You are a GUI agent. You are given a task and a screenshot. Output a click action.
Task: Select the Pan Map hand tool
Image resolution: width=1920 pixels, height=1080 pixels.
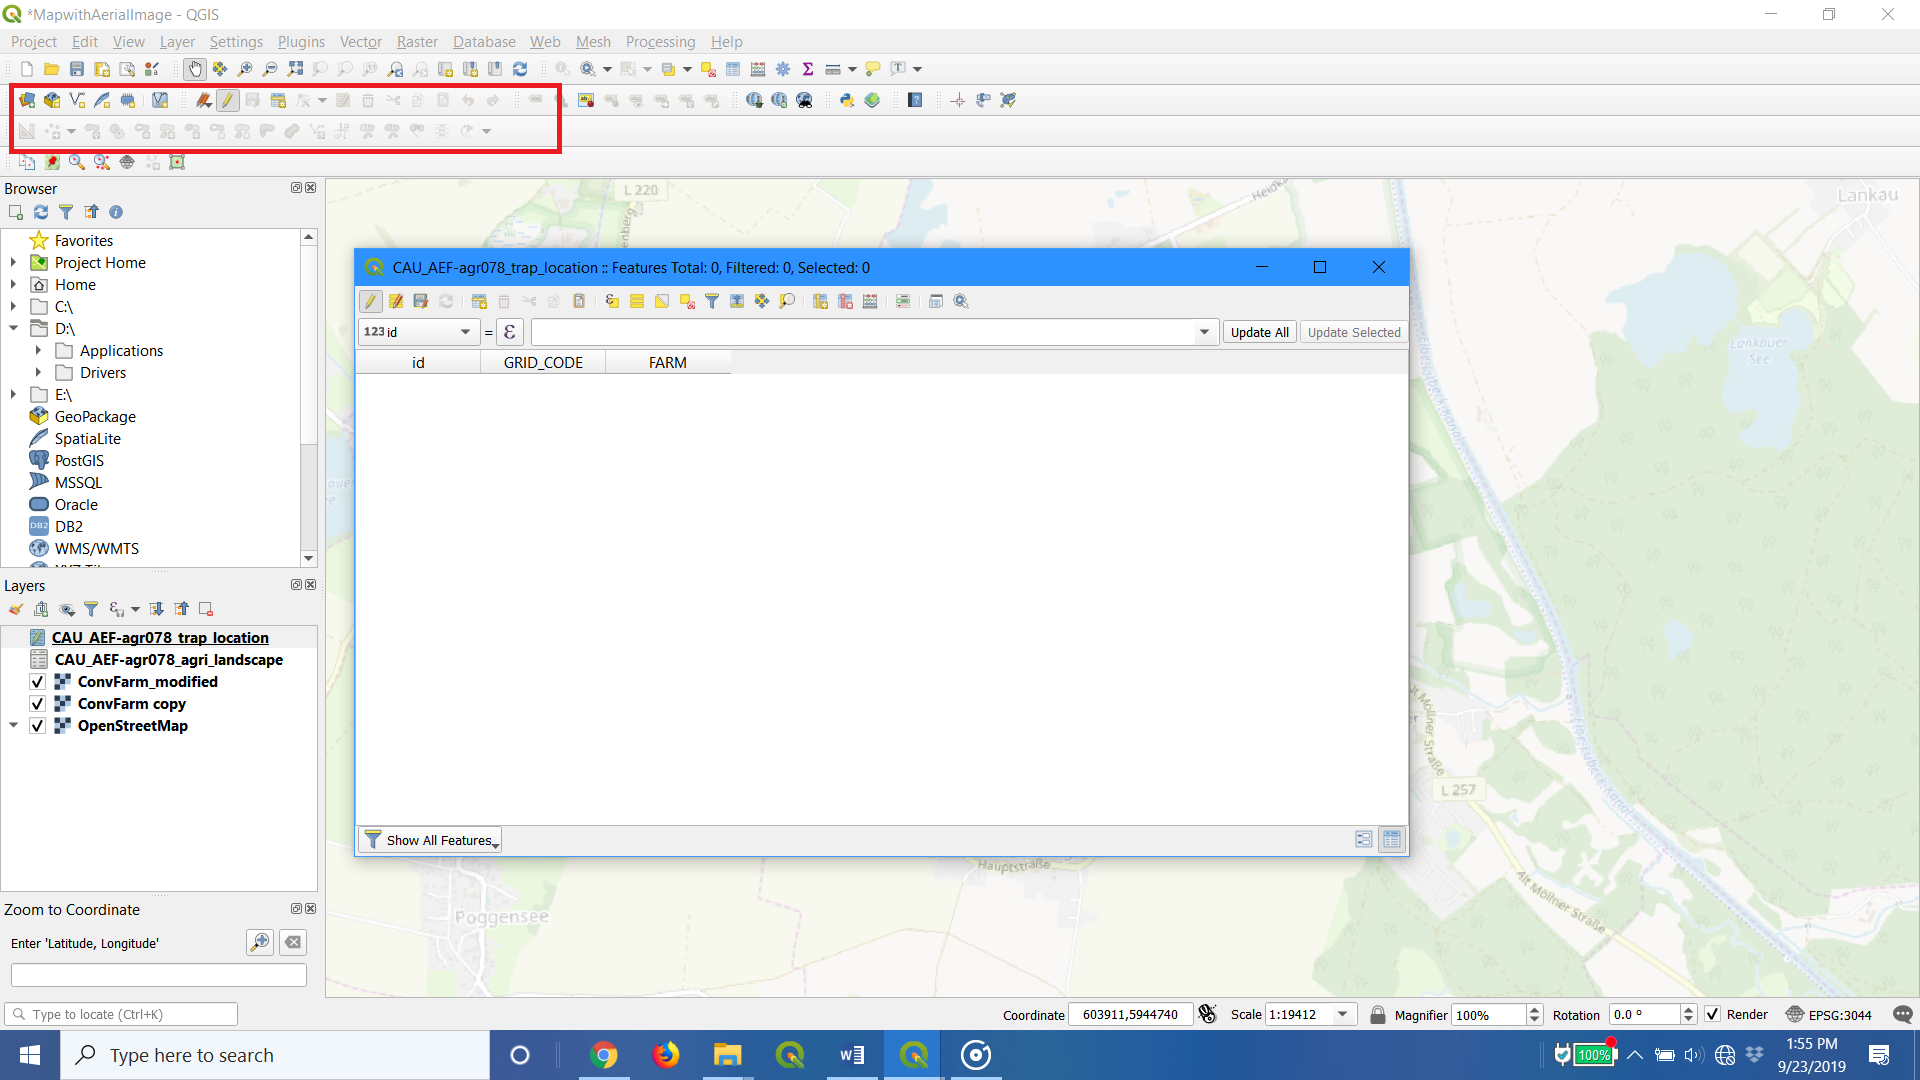pyautogui.click(x=194, y=69)
